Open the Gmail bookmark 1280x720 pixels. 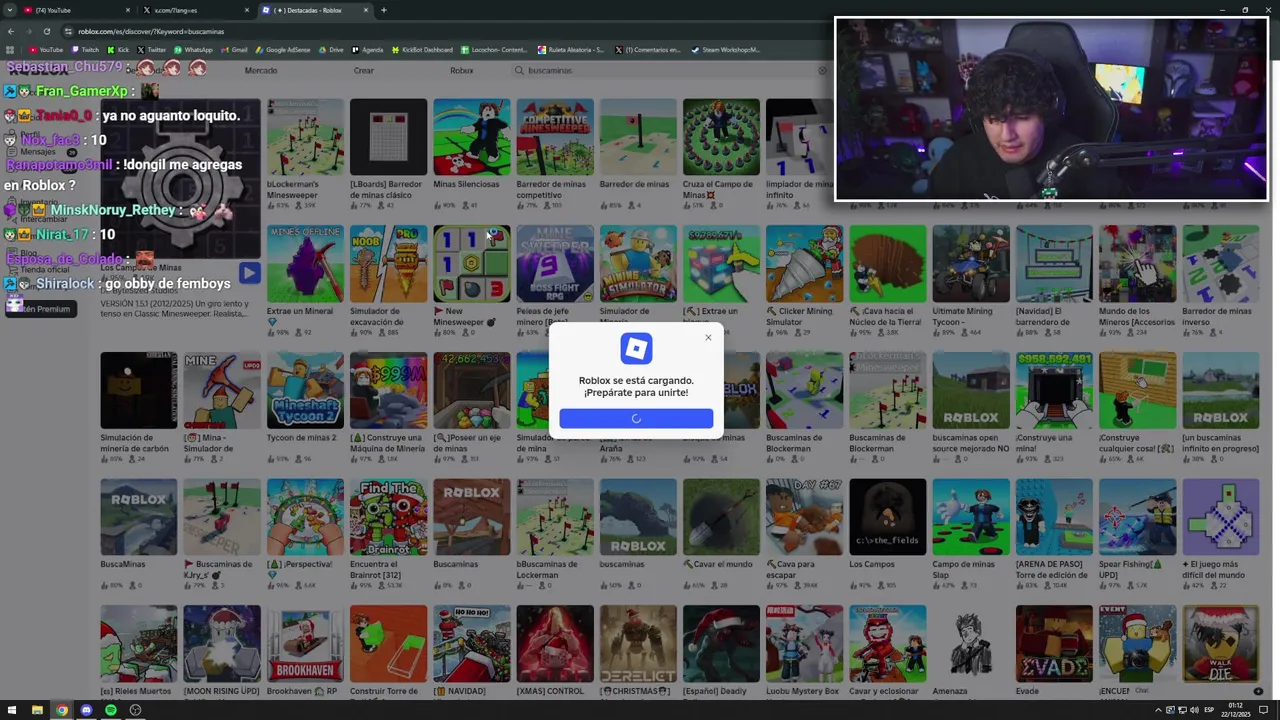pyautogui.click(x=235, y=49)
